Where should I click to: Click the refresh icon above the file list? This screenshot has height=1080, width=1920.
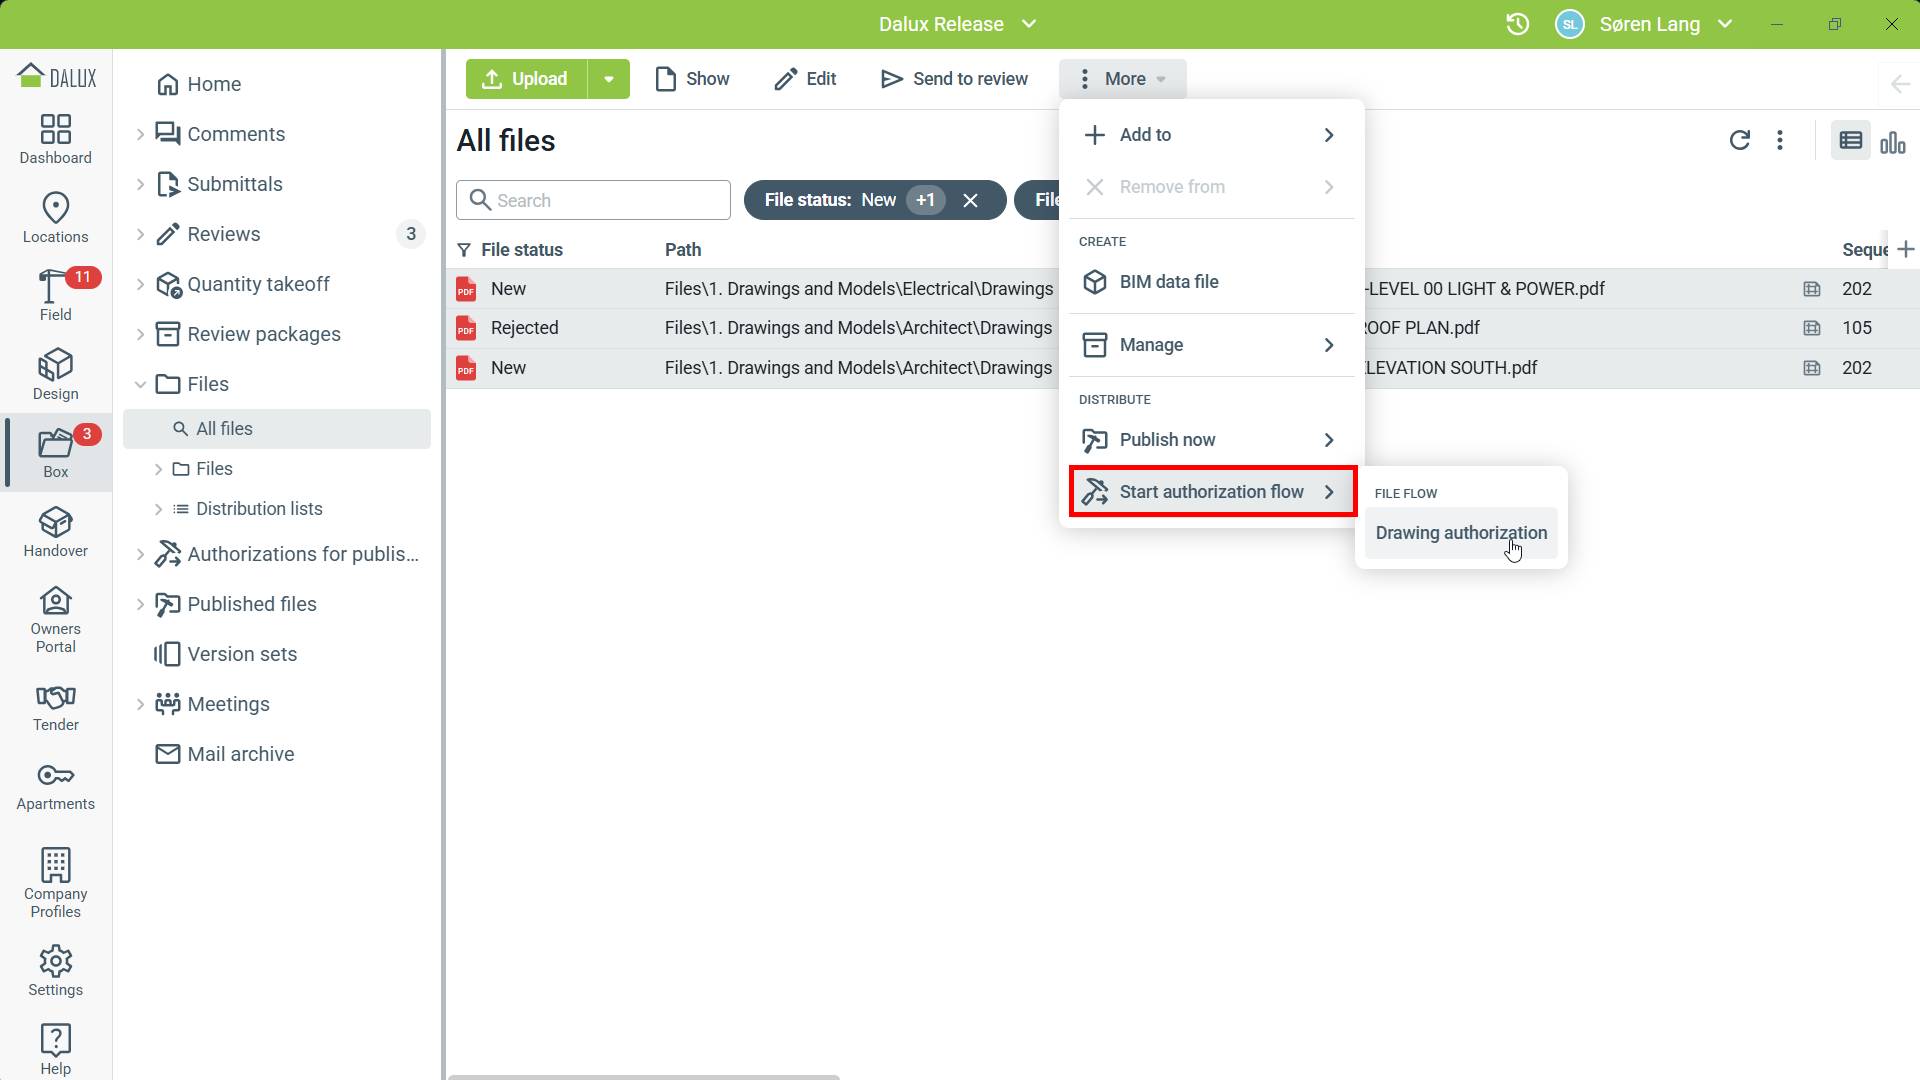1740,140
